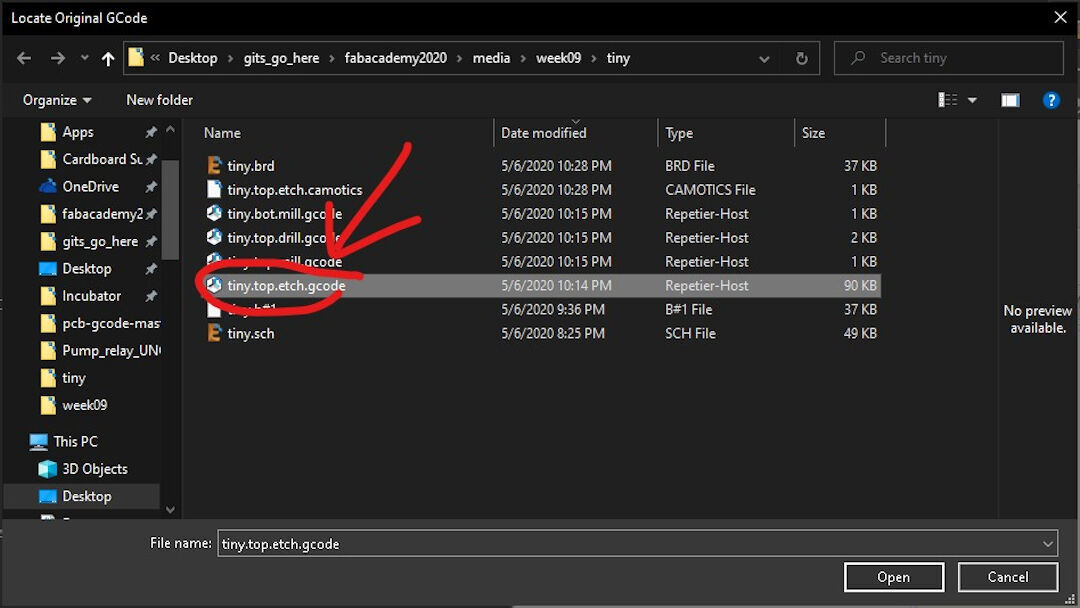This screenshot has height=608, width=1080.
Task: Open the week09 folder in sidebar
Action: pos(84,405)
